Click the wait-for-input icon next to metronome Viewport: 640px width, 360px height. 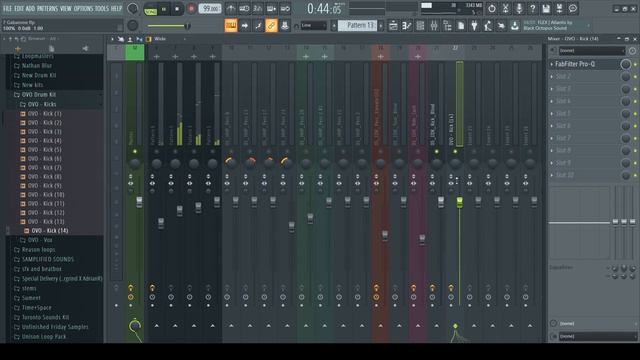click(x=244, y=9)
